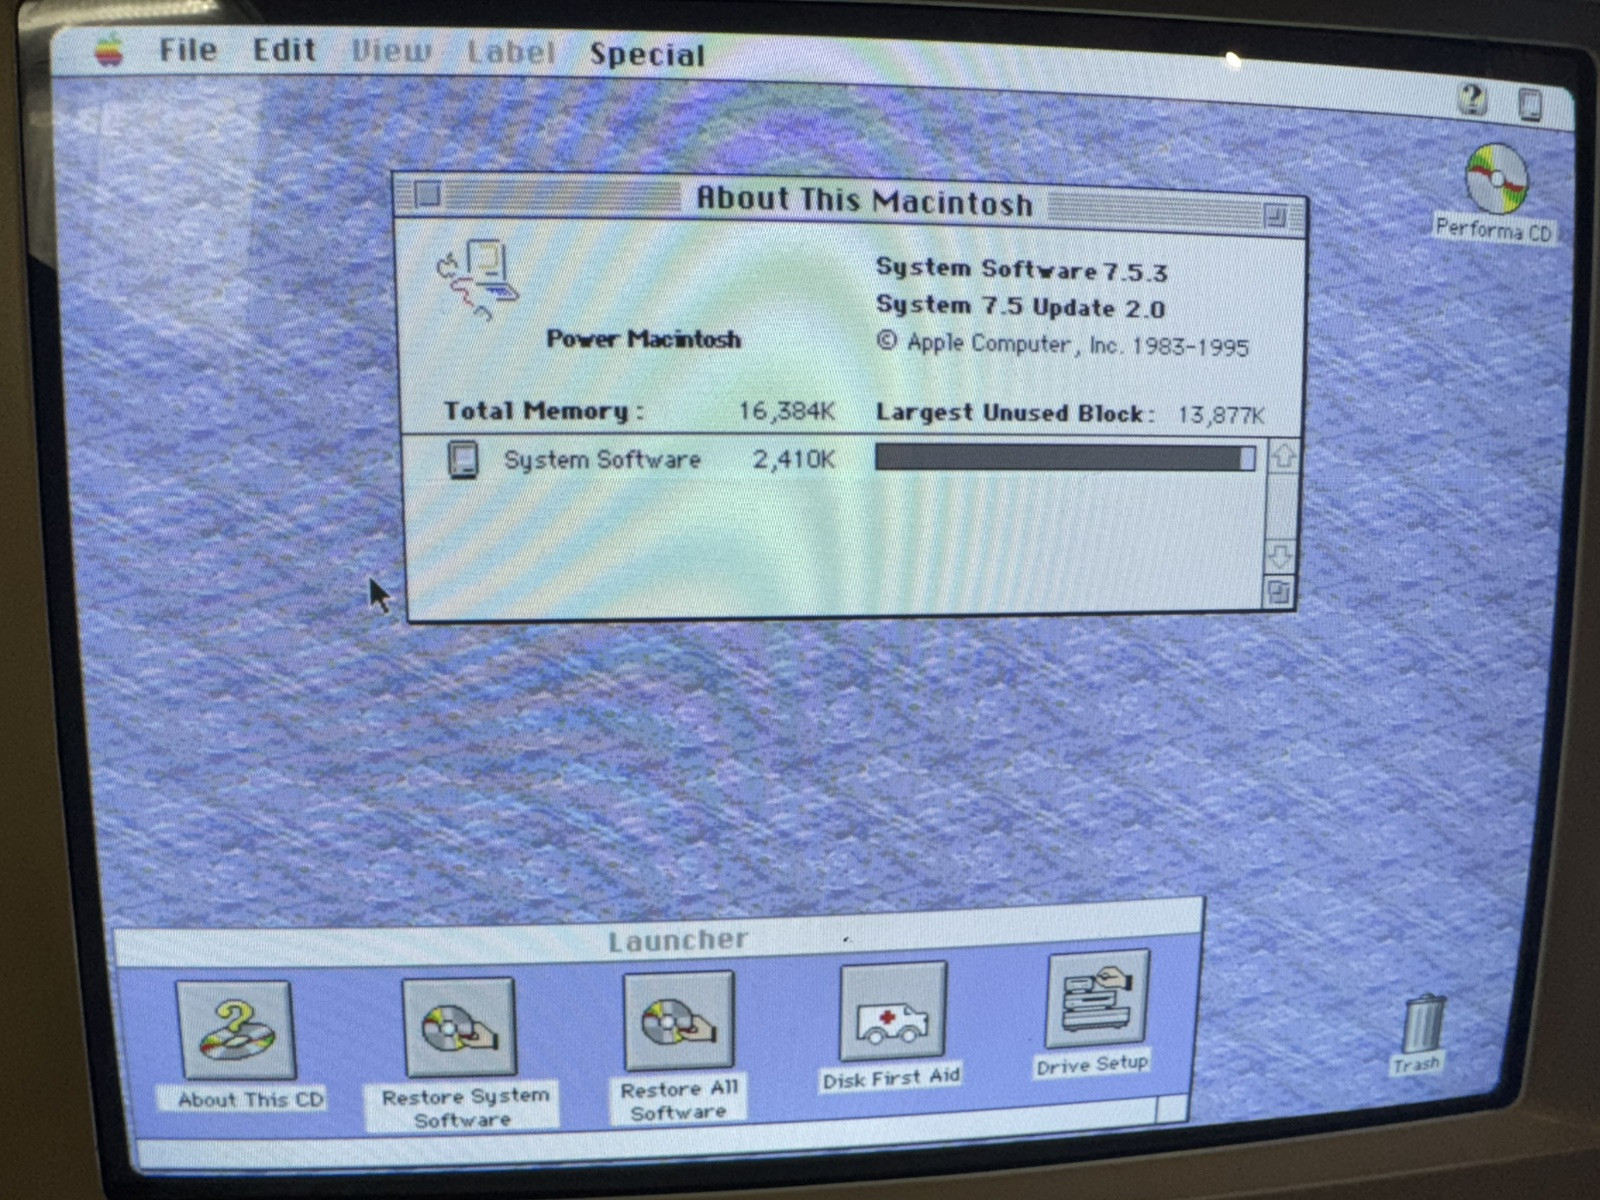Close the About This Macintosh window
This screenshot has width=1600, height=1200.
(428, 194)
